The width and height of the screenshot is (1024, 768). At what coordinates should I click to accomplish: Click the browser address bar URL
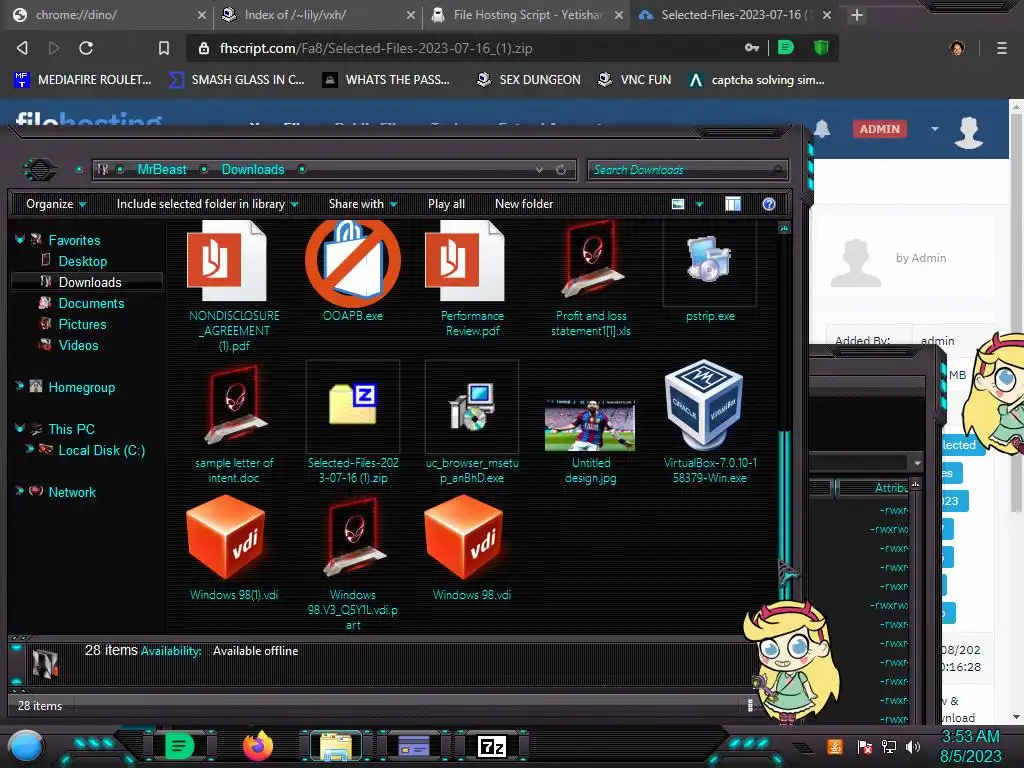coord(376,48)
